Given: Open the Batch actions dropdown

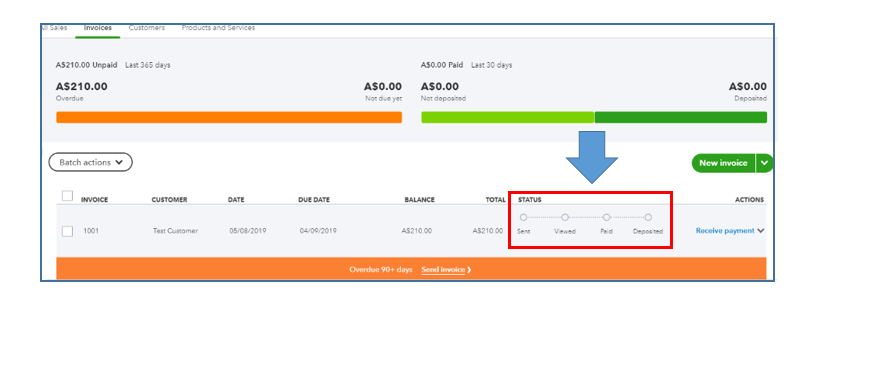Looking at the screenshot, I should pos(91,162).
